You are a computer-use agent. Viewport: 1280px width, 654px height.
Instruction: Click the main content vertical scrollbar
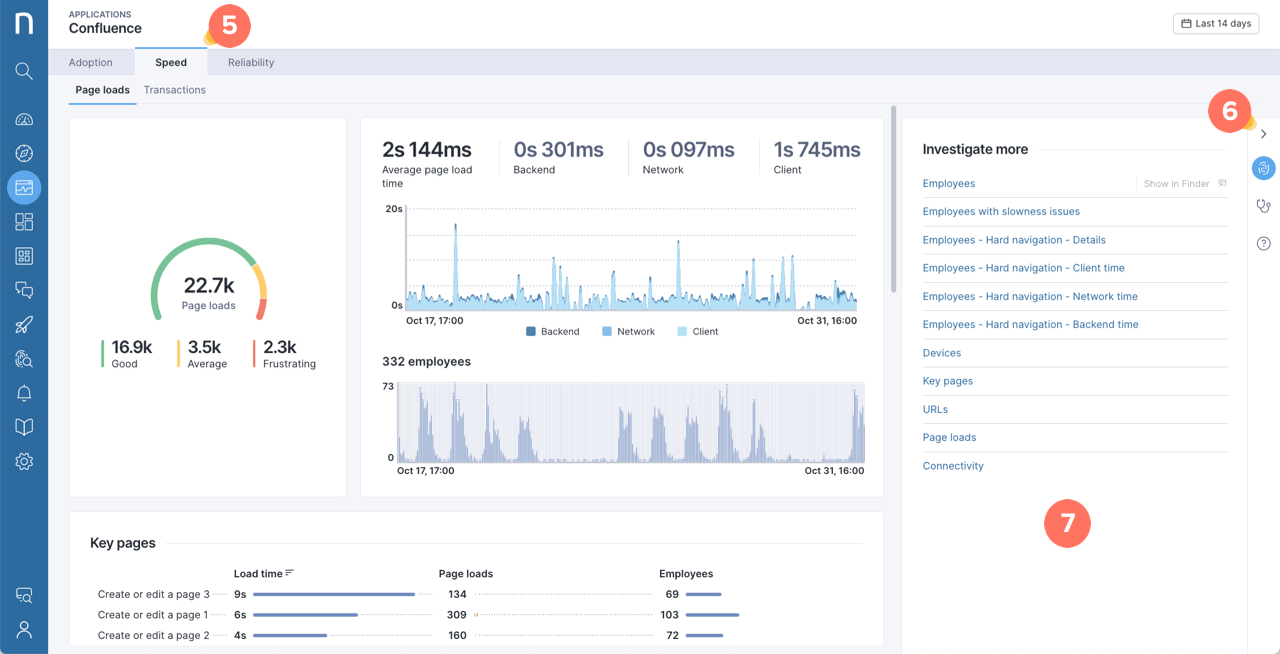[894, 198]
